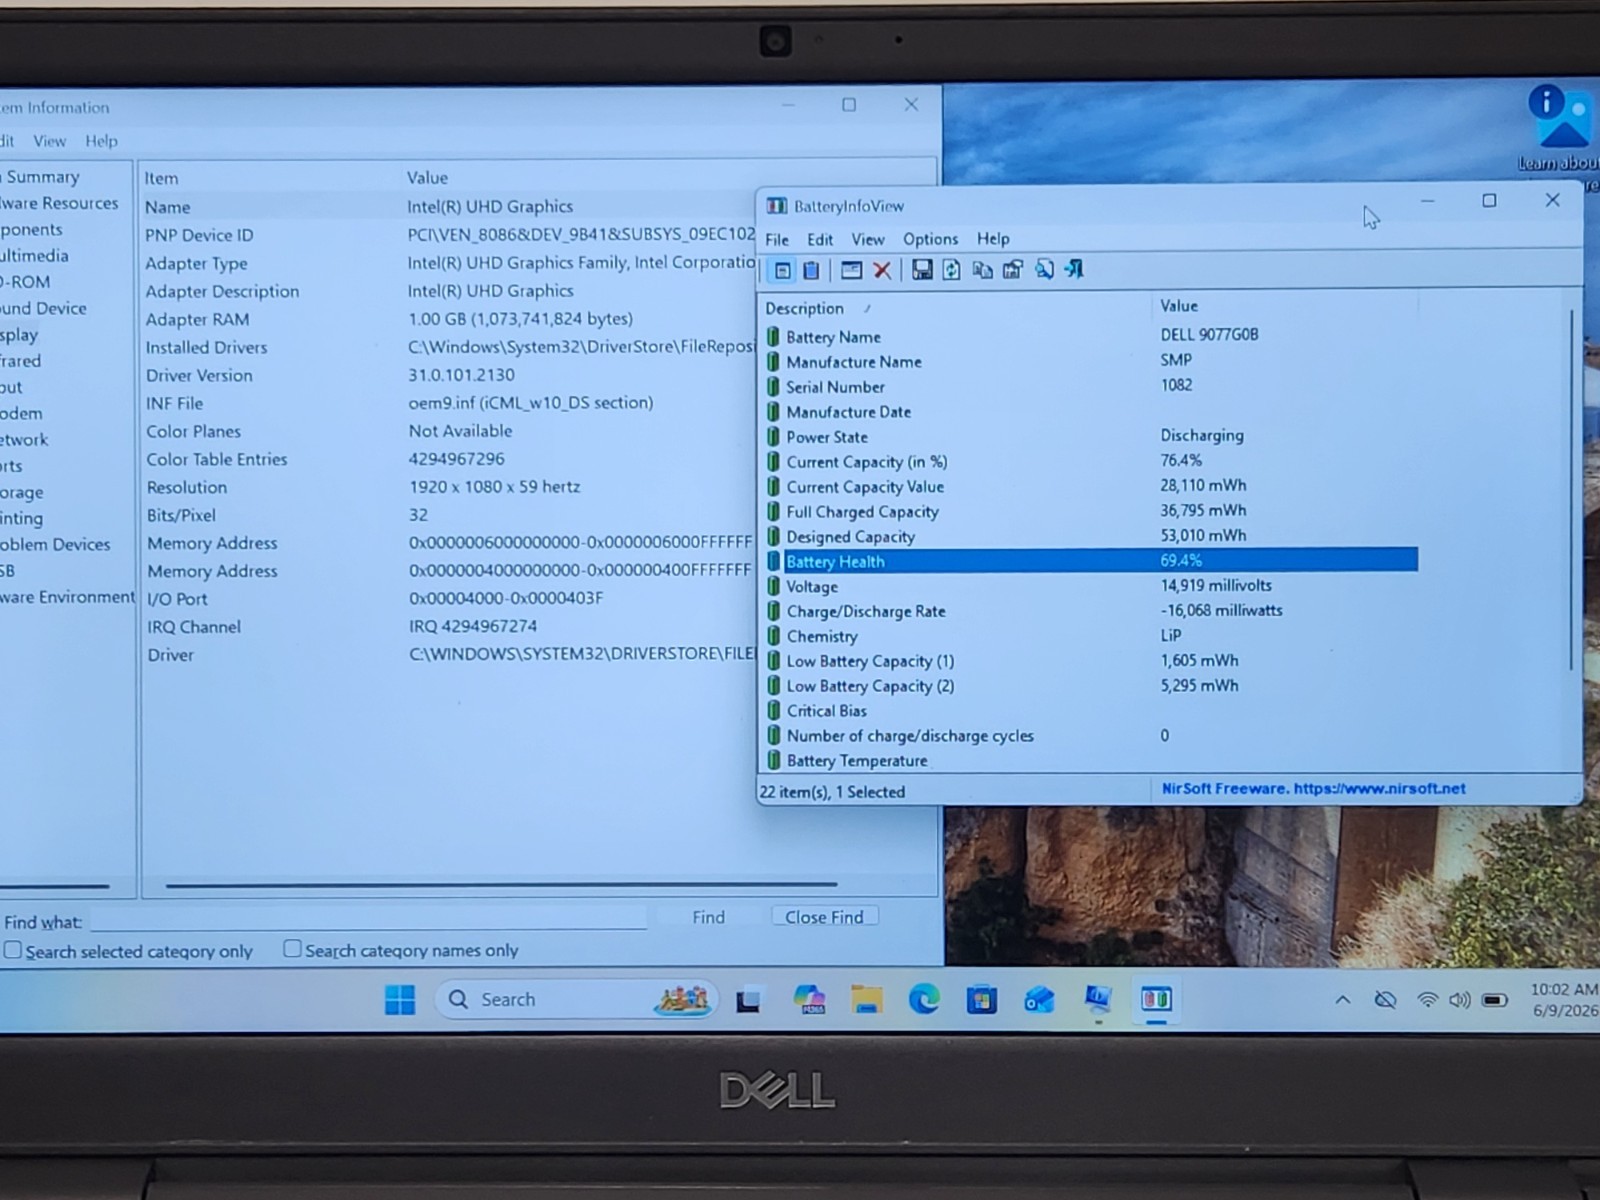Click the Advanced Options toolbar icon
Screen dimensions: 1600x1200
point(1013,270)
